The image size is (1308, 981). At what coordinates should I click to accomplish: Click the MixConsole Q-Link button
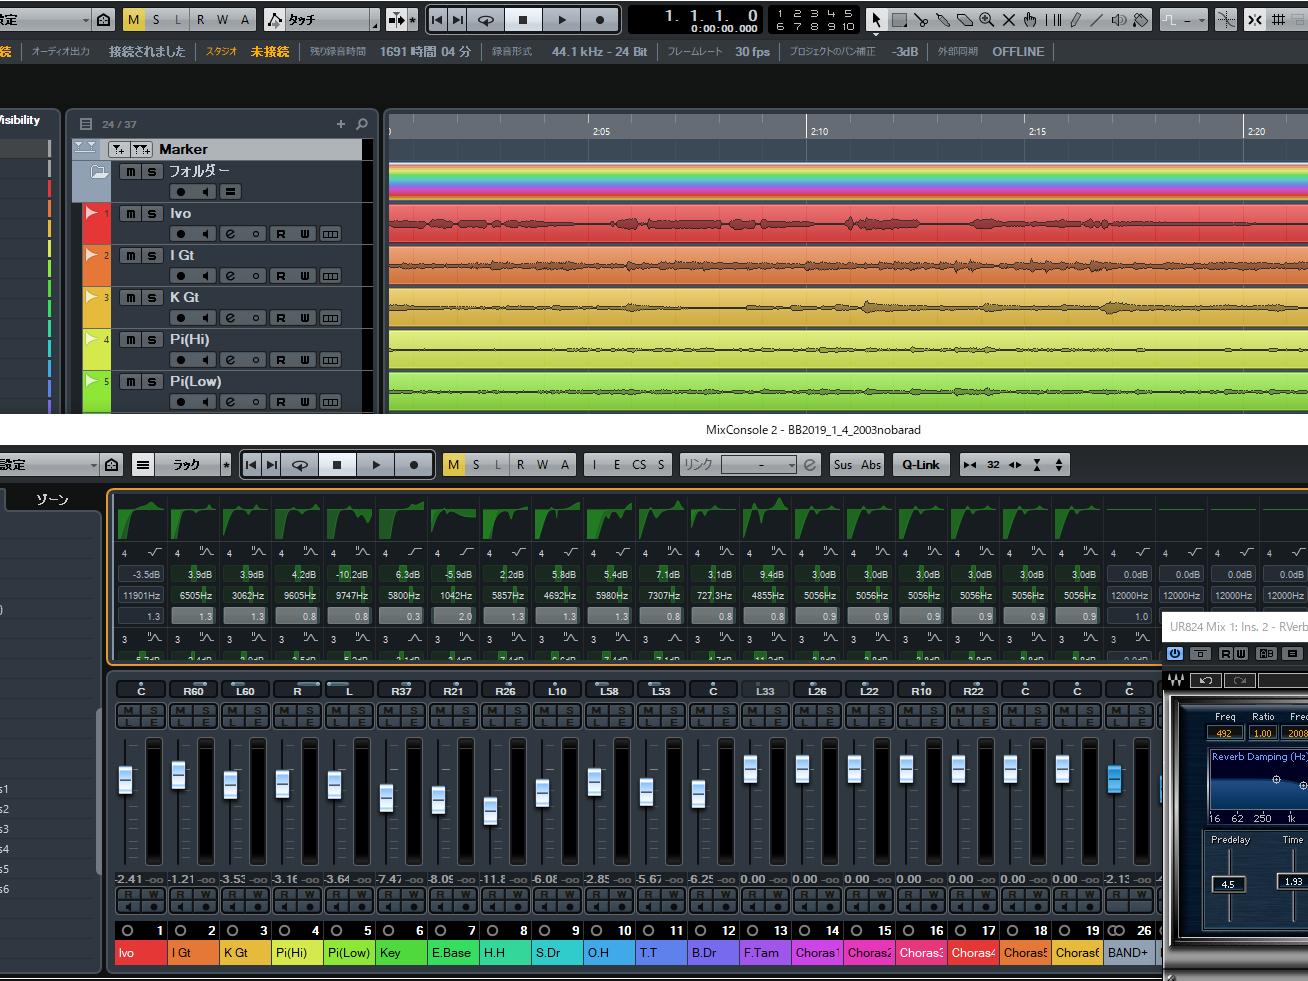point(920,465)
